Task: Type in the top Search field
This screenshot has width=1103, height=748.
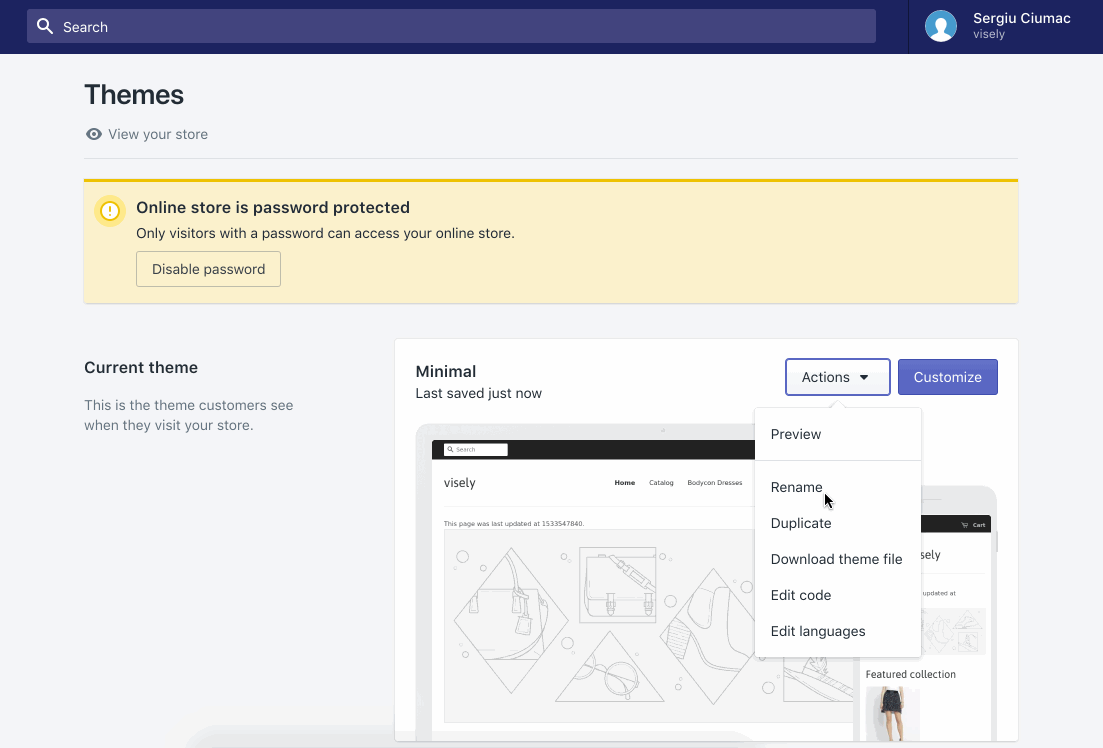Action: [x=450, y=26]
